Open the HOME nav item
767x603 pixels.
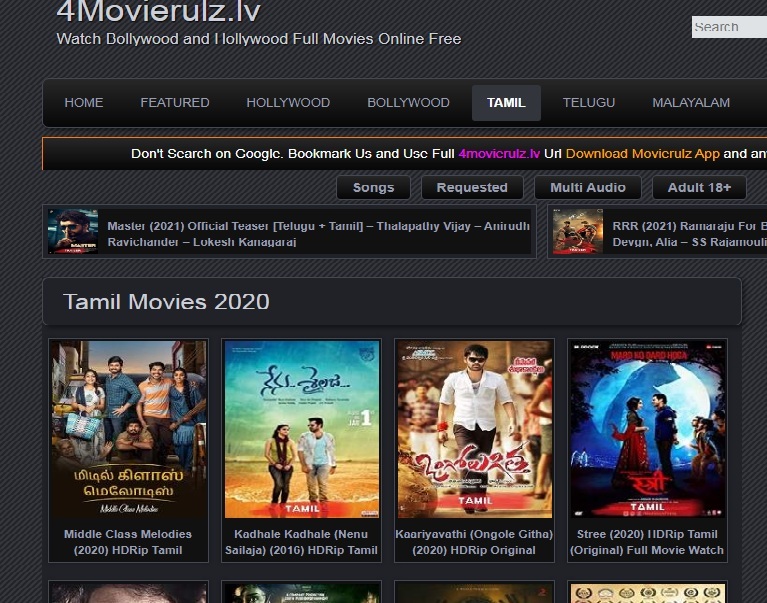tap(84, 103)
